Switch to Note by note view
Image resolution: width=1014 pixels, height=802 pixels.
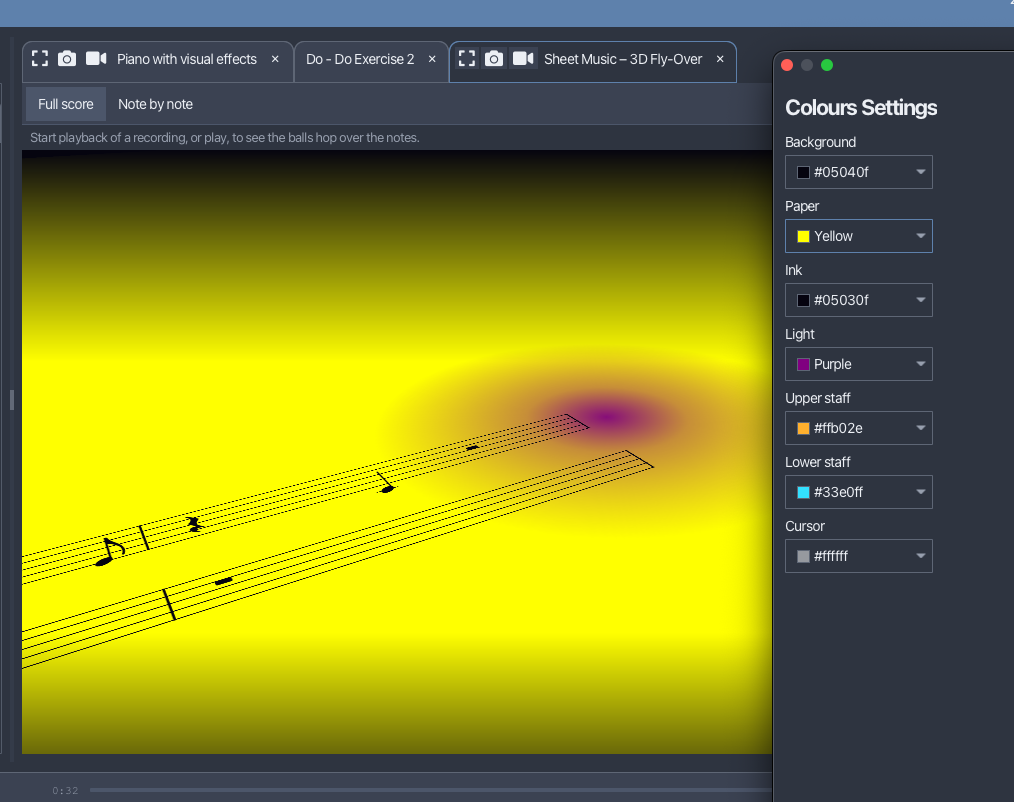point(155,104)
